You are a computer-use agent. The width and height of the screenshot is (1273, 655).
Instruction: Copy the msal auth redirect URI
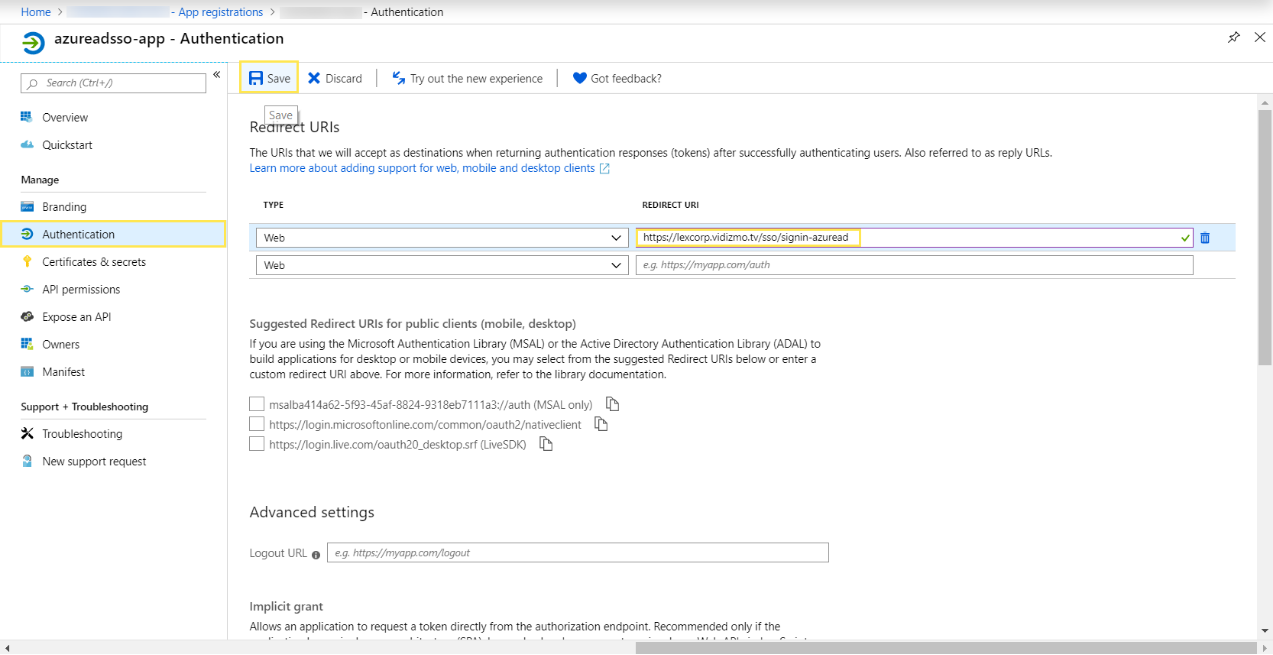click(613, 404)
